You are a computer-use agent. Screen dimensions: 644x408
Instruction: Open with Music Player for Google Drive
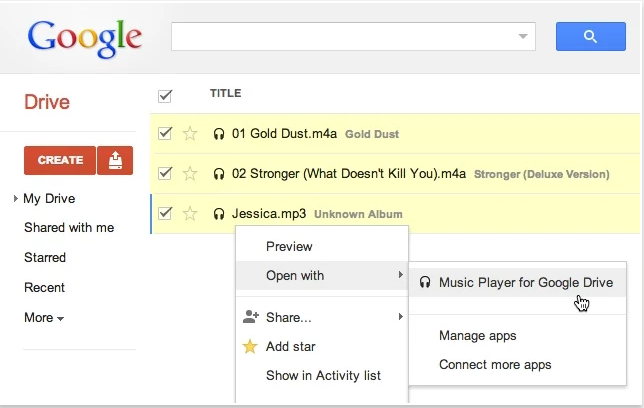tap(518, 282)
